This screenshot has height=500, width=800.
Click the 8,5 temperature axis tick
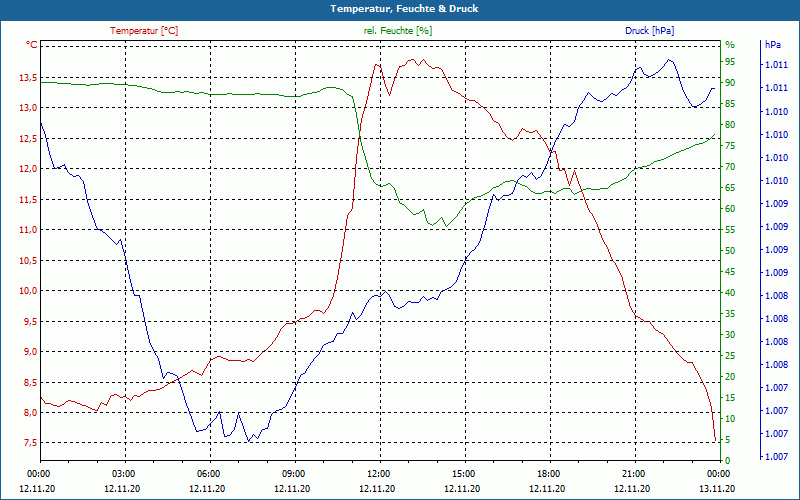[x=31, y=382]
